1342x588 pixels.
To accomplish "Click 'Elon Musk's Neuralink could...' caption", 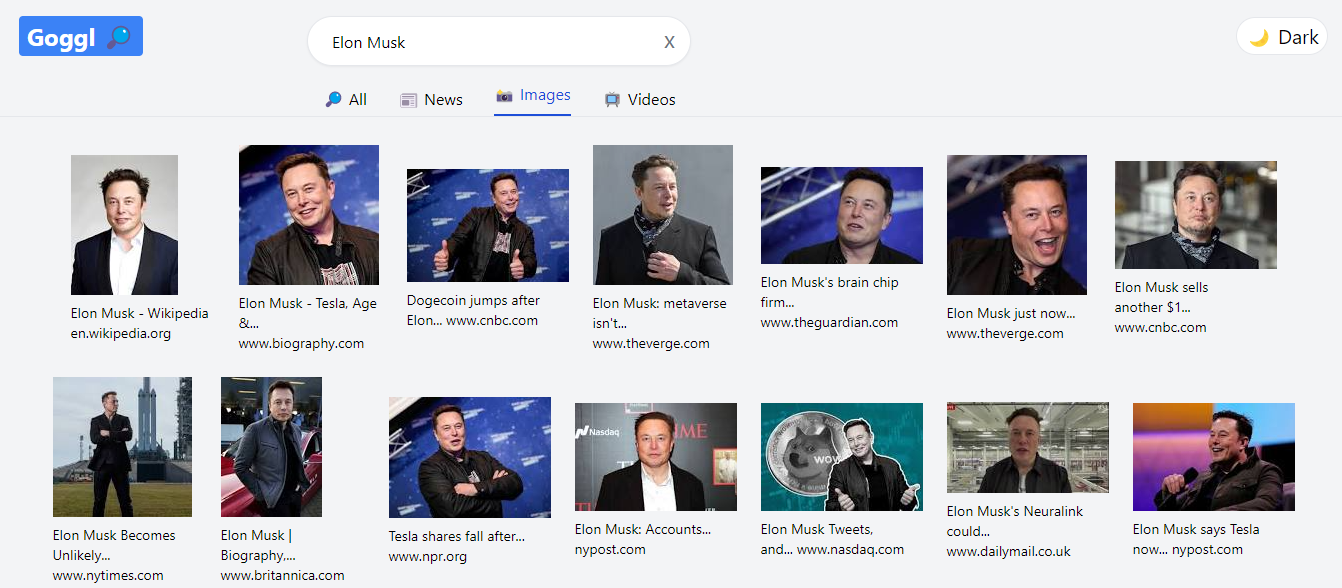I will (x=1015, y=521).
